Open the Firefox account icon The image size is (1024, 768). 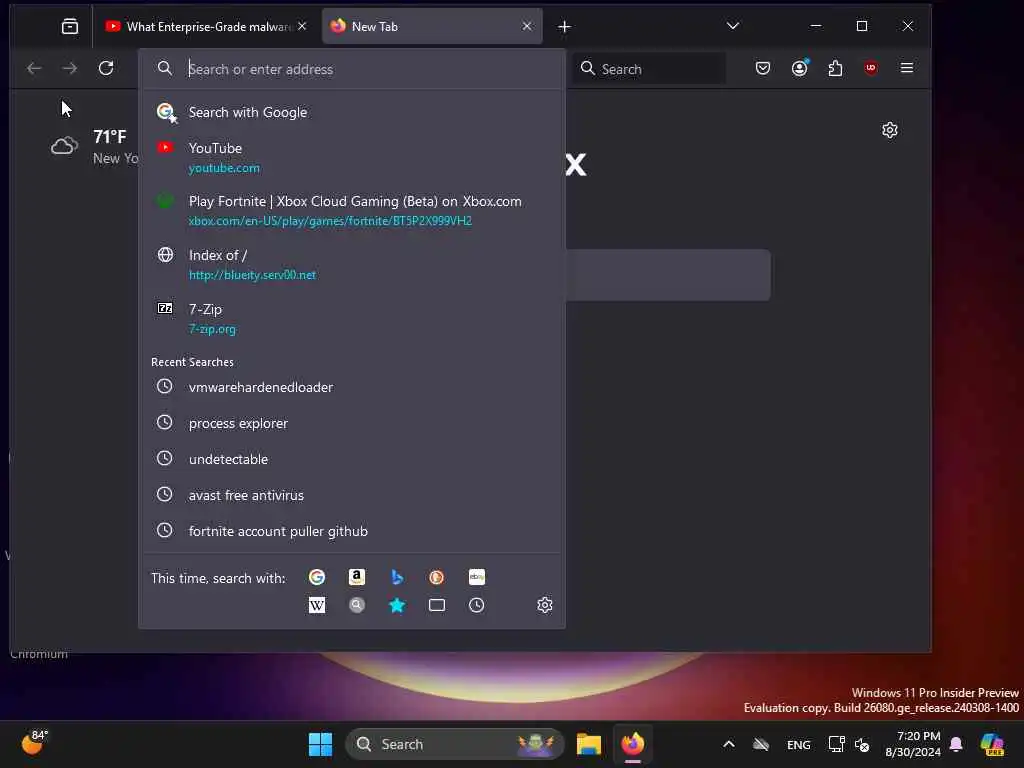click(x=799, y=68)
